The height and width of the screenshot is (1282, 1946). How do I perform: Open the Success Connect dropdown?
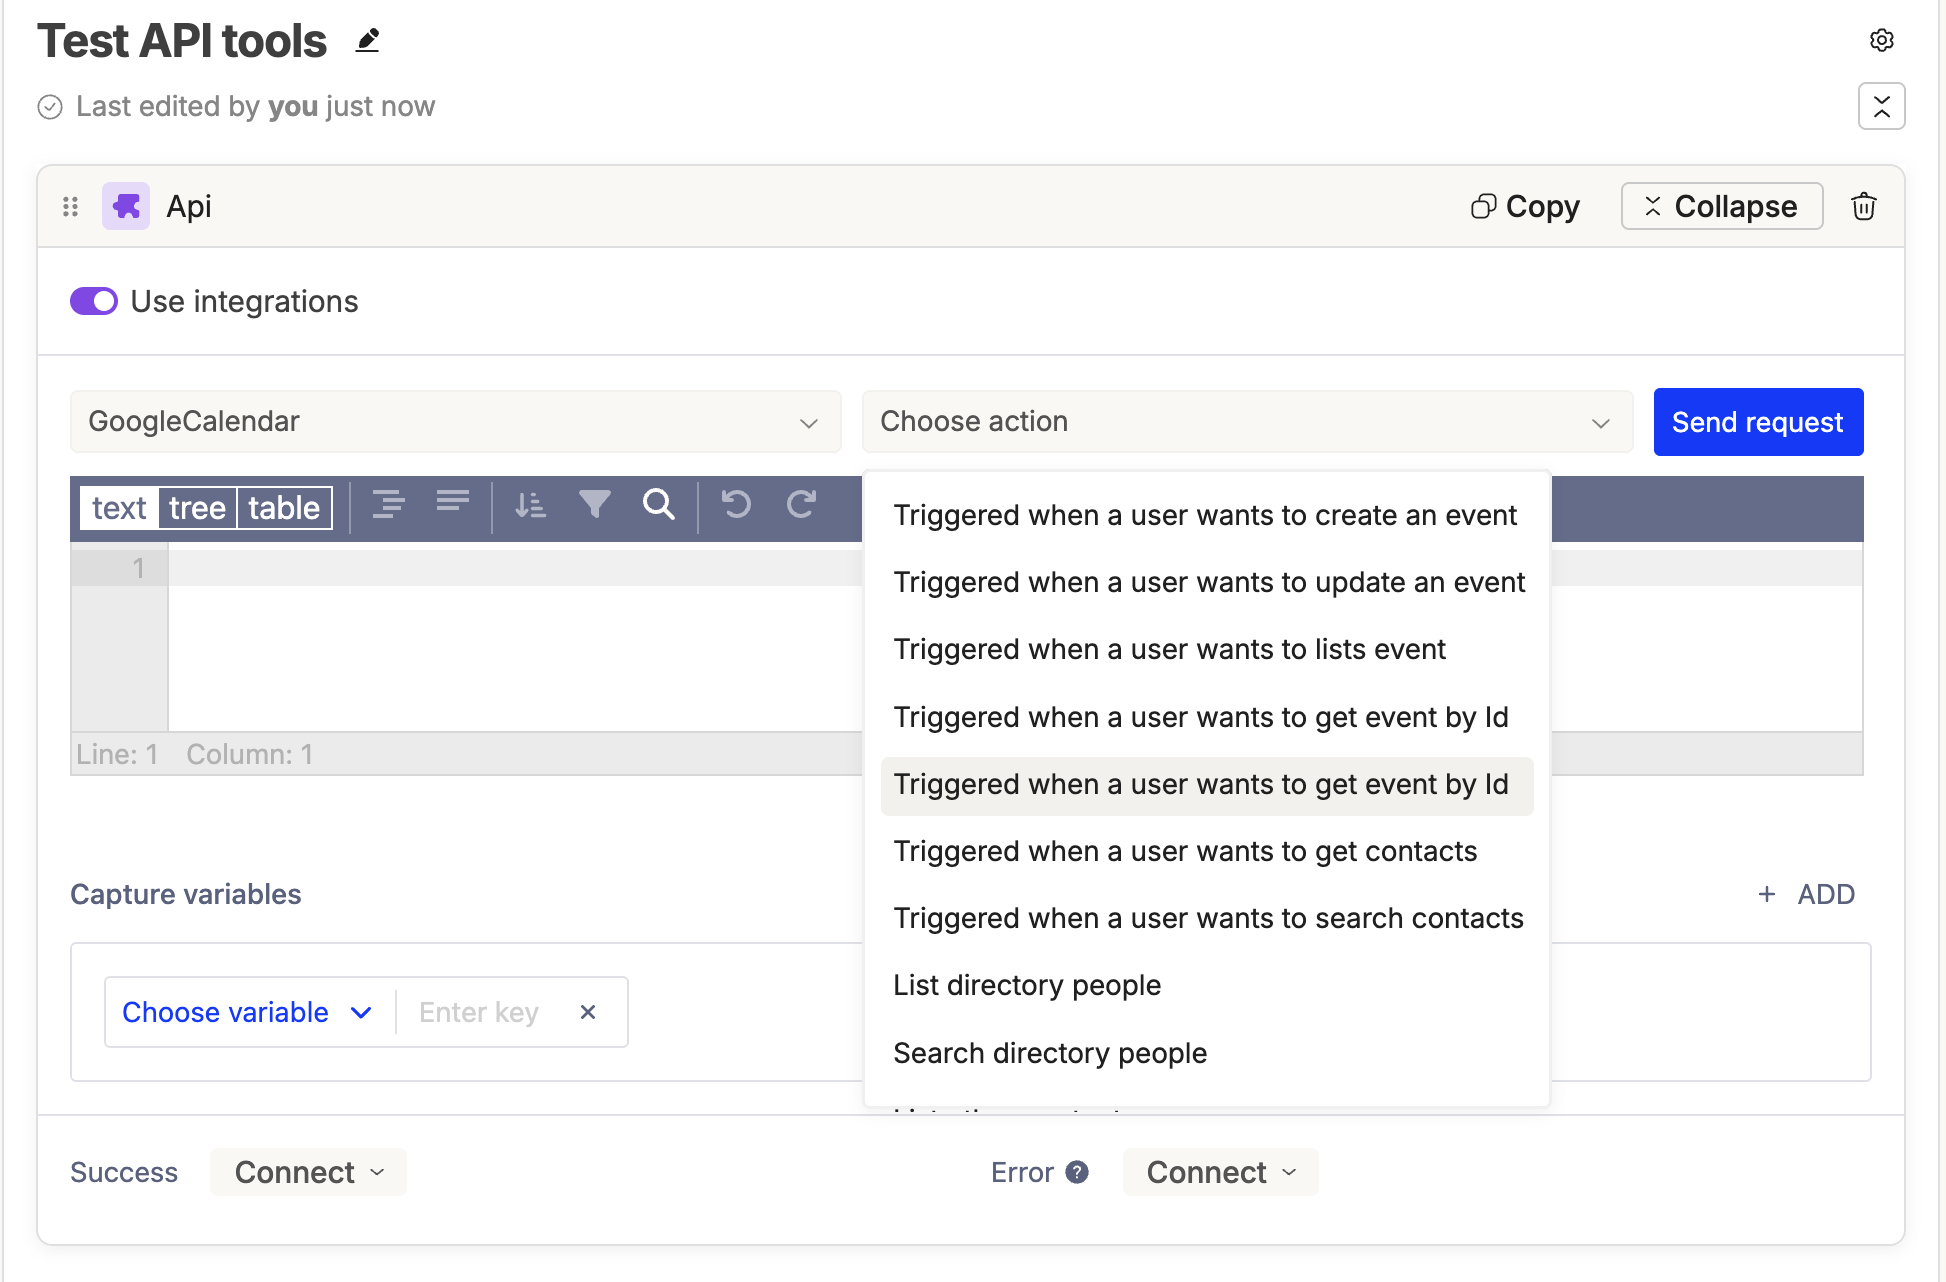pyautogui.click(x=308, y=1172)
